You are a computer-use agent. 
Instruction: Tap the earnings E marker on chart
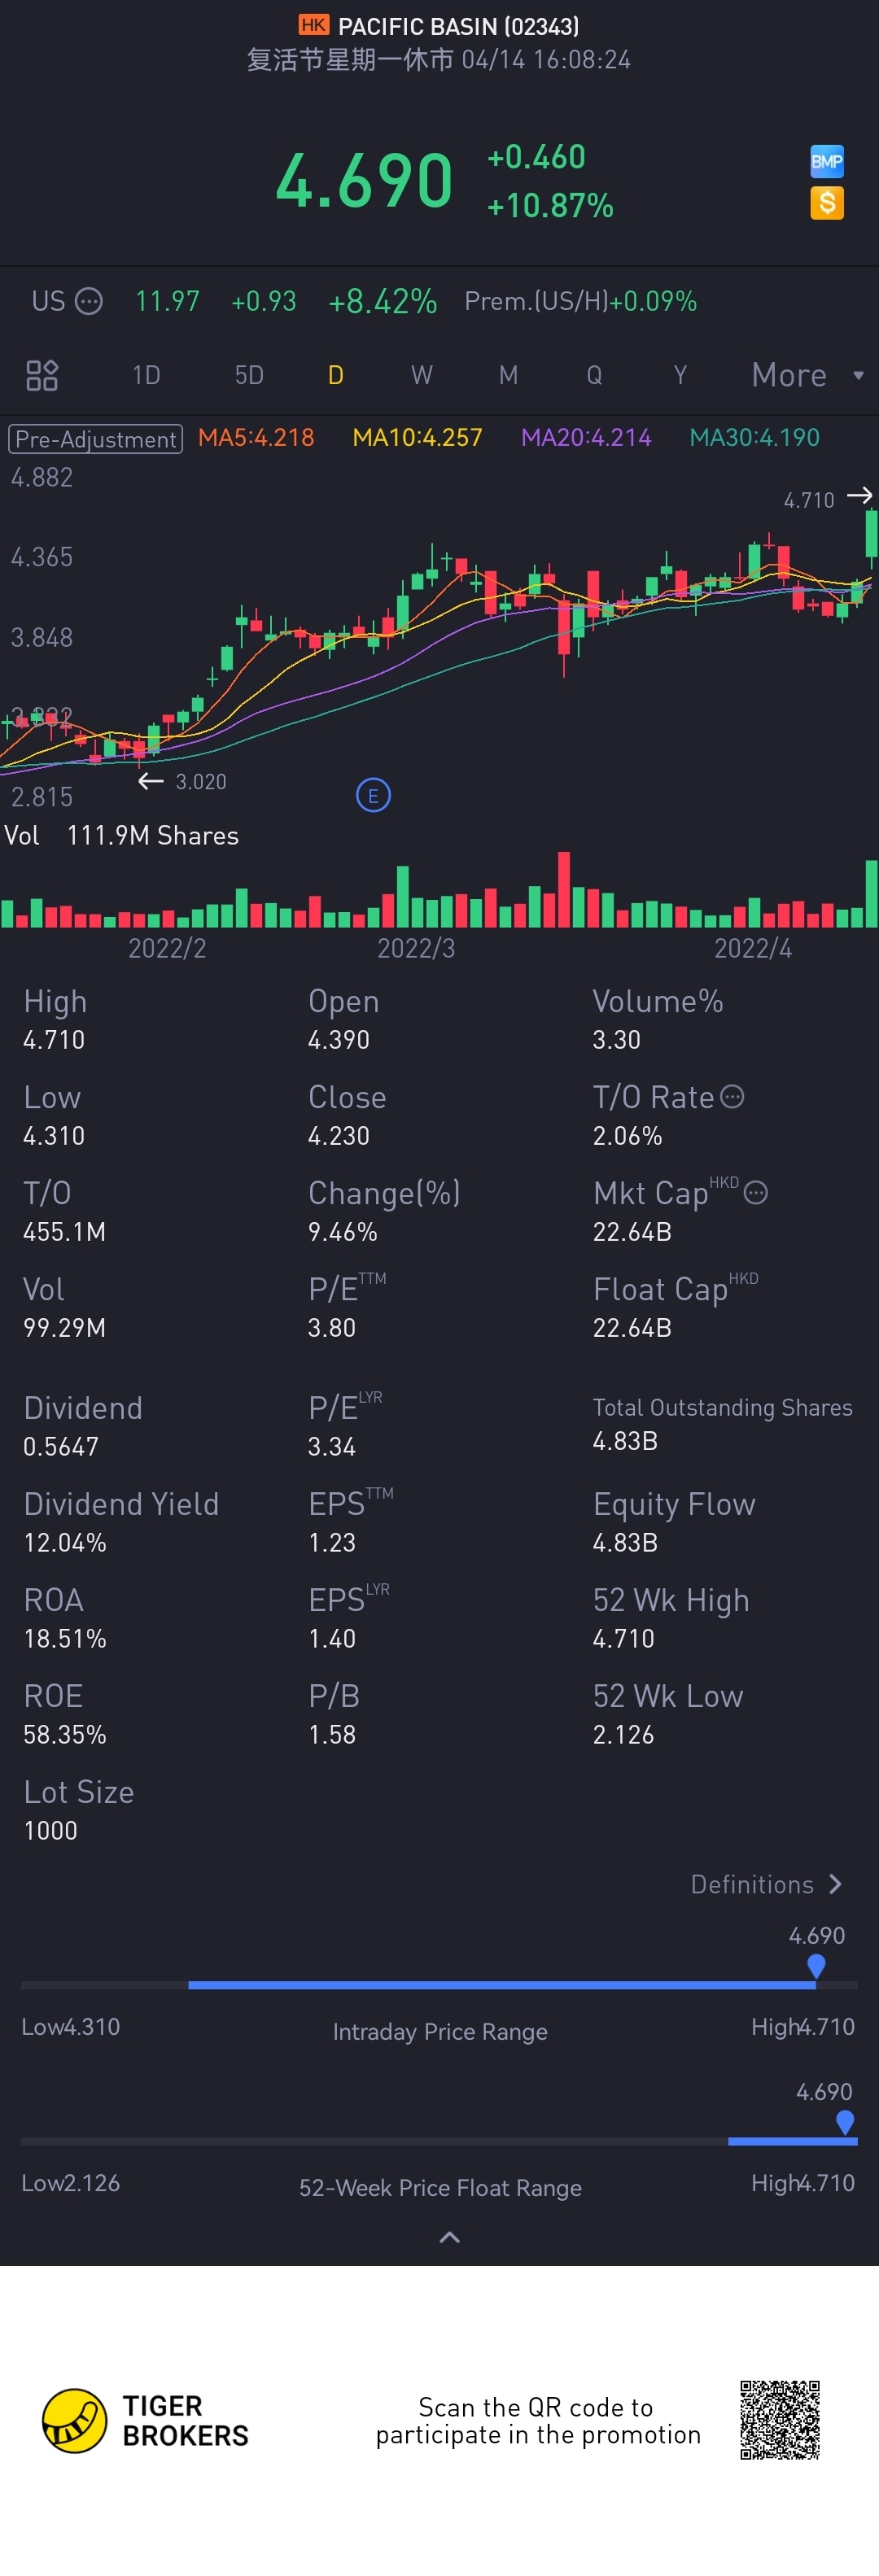(373, 796)
